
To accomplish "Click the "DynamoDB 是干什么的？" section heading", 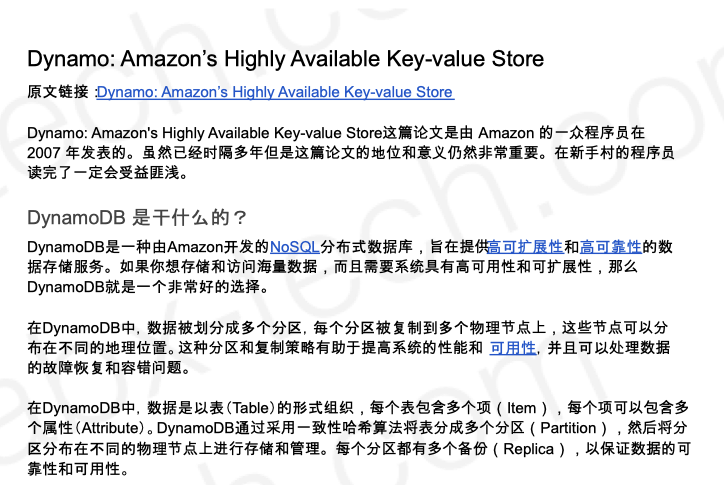I will point(137,218).
